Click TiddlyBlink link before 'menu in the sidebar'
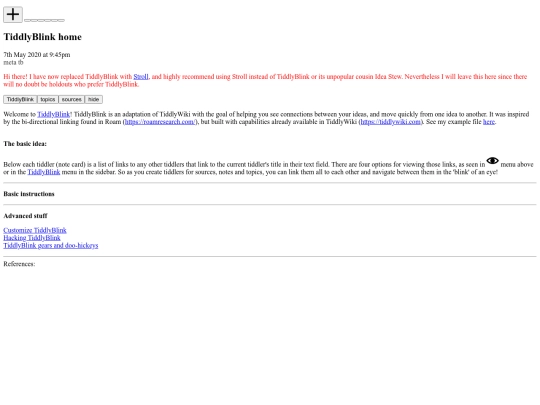The image size is (540, 405). pyautogui.click(x=44, y=172)
